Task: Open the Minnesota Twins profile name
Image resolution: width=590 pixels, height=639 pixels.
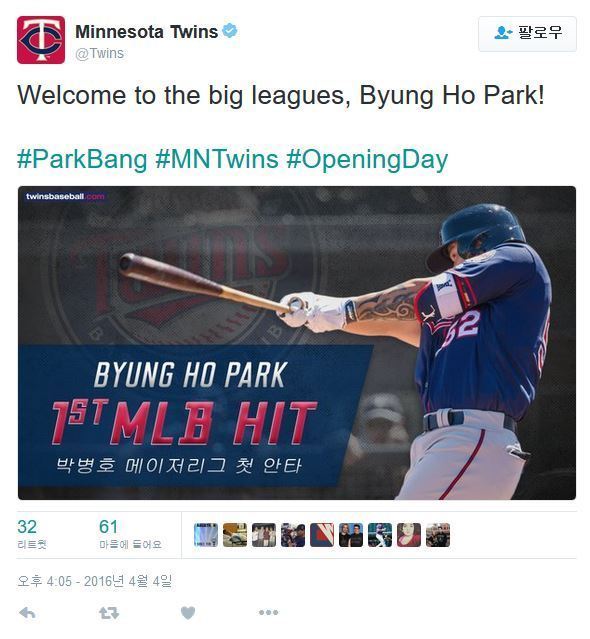Action: tap(147, 32)
